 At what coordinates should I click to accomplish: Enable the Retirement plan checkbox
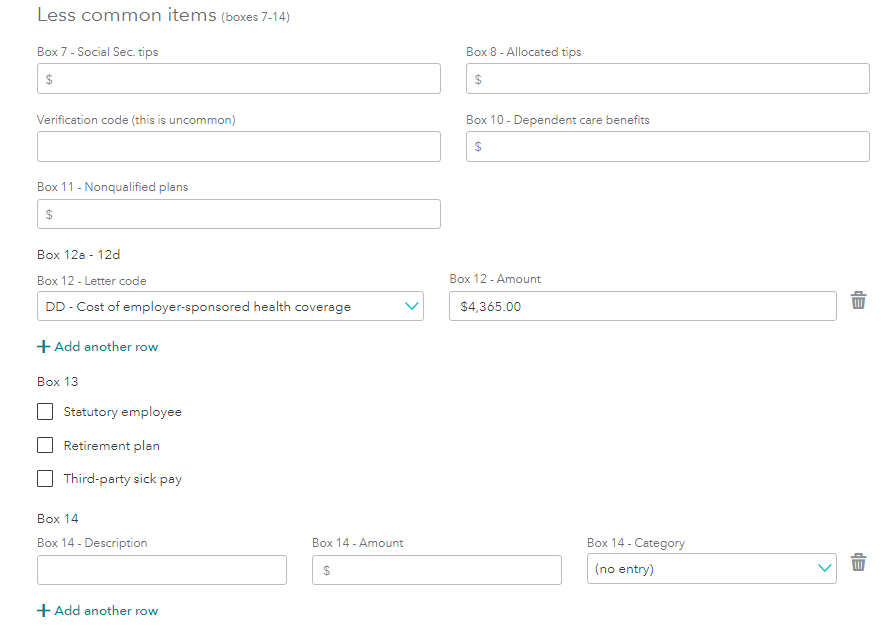(45, 446)
